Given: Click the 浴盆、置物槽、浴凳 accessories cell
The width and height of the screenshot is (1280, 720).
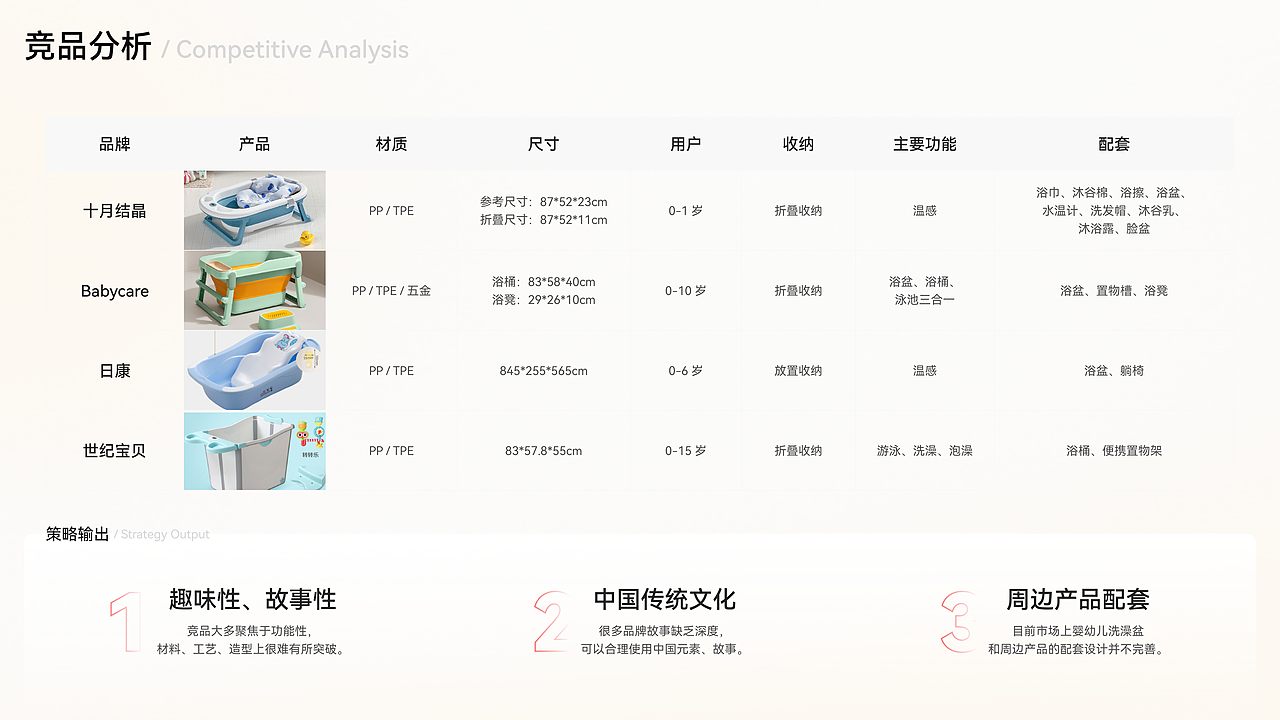Looking at the screenshot, I should click(x=1114, y=291).
